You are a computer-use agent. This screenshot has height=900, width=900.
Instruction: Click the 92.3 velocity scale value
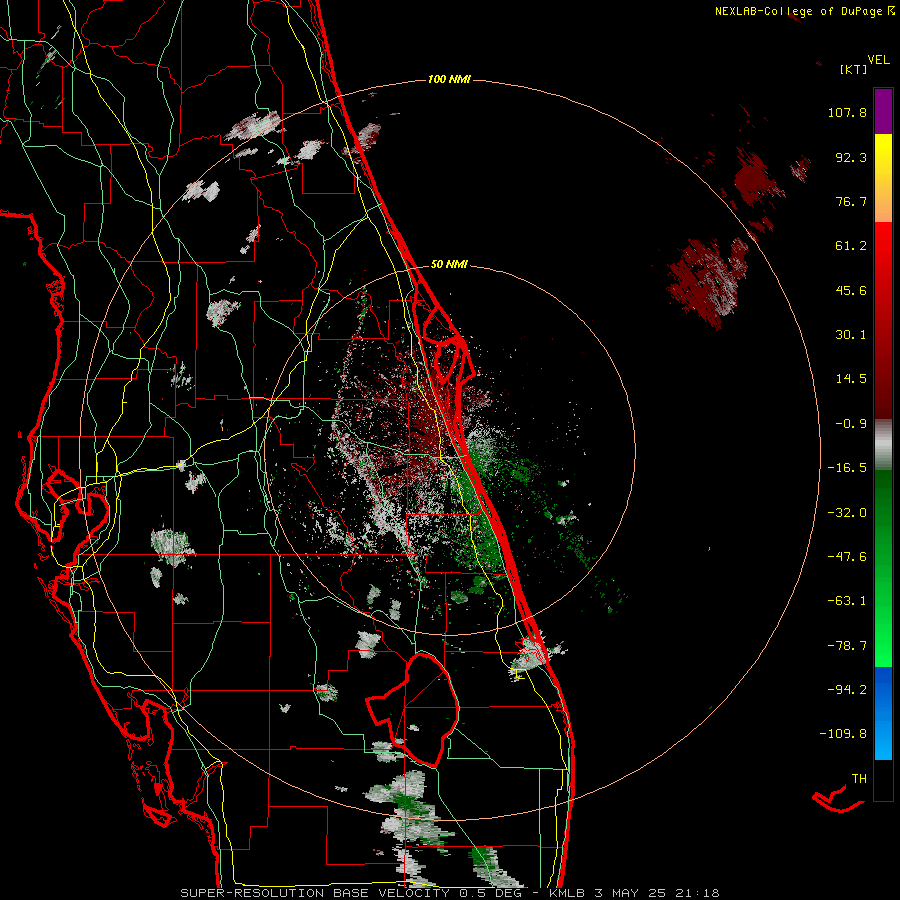coord(851,157)
